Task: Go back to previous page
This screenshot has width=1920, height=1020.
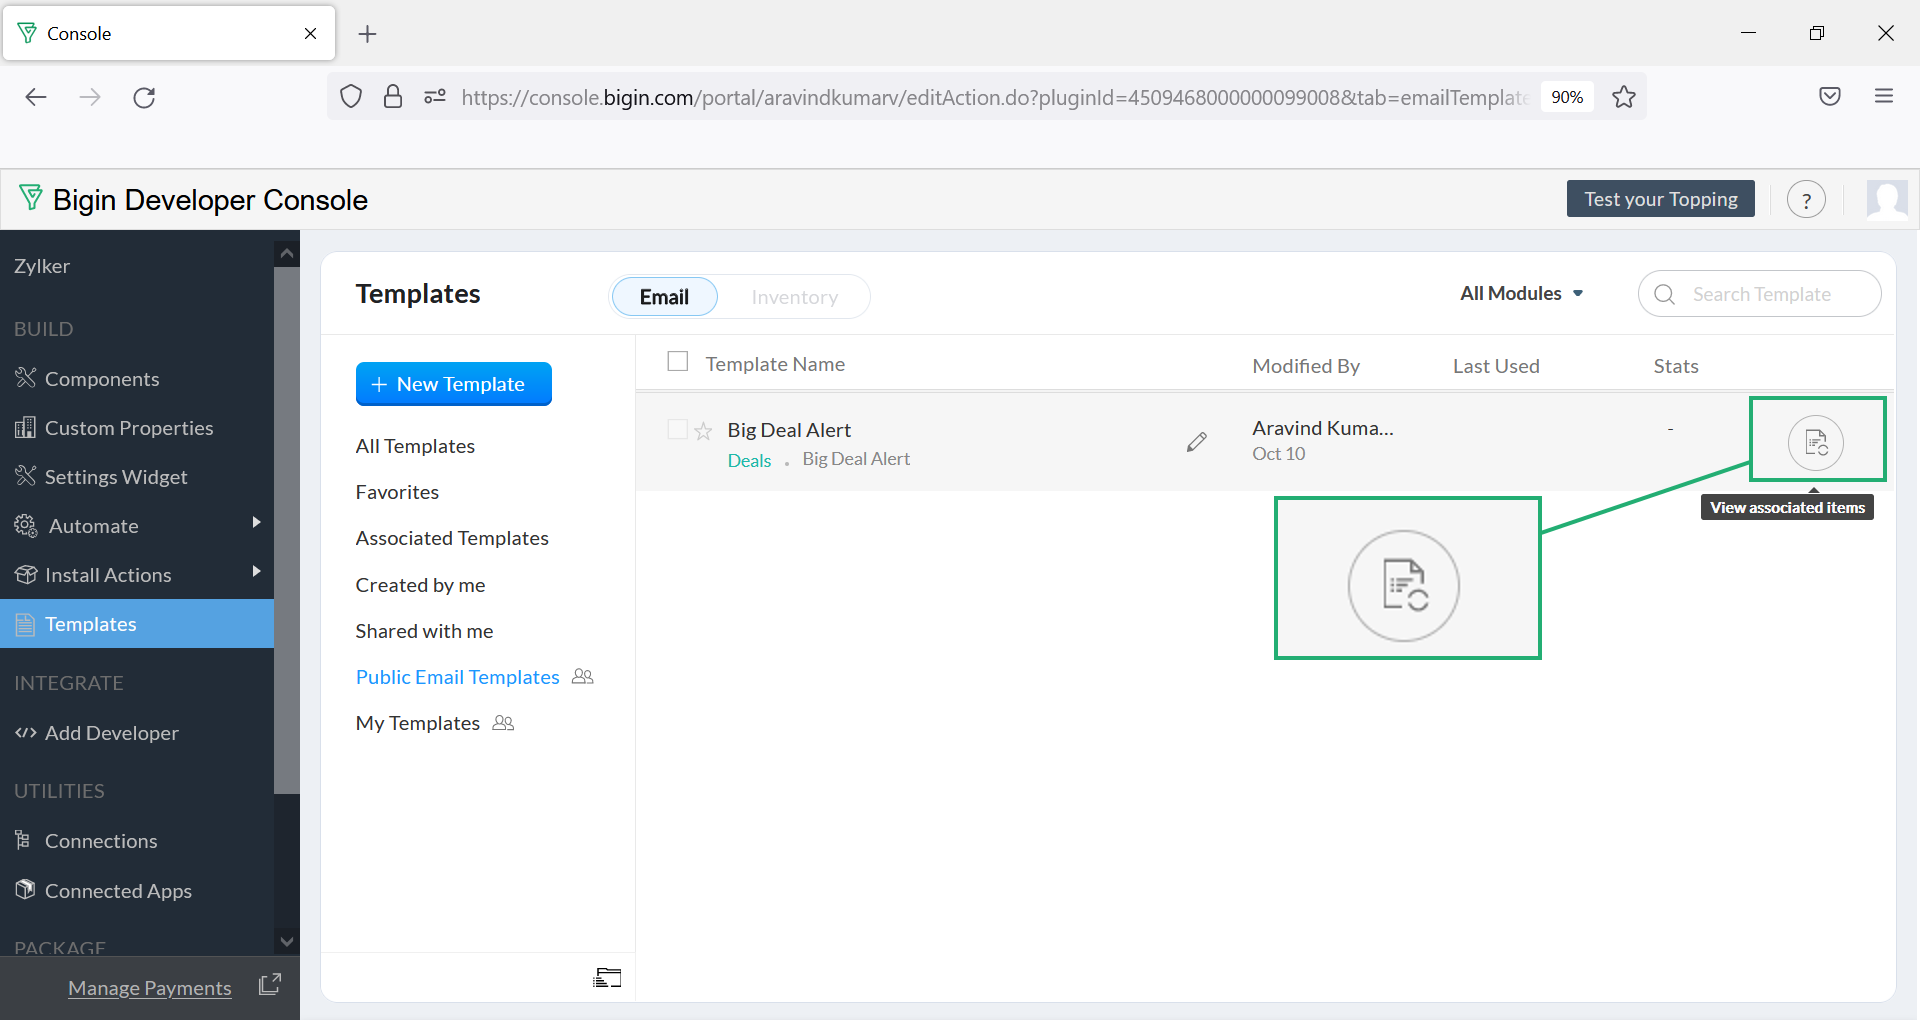Action: (x=36, y=97)
